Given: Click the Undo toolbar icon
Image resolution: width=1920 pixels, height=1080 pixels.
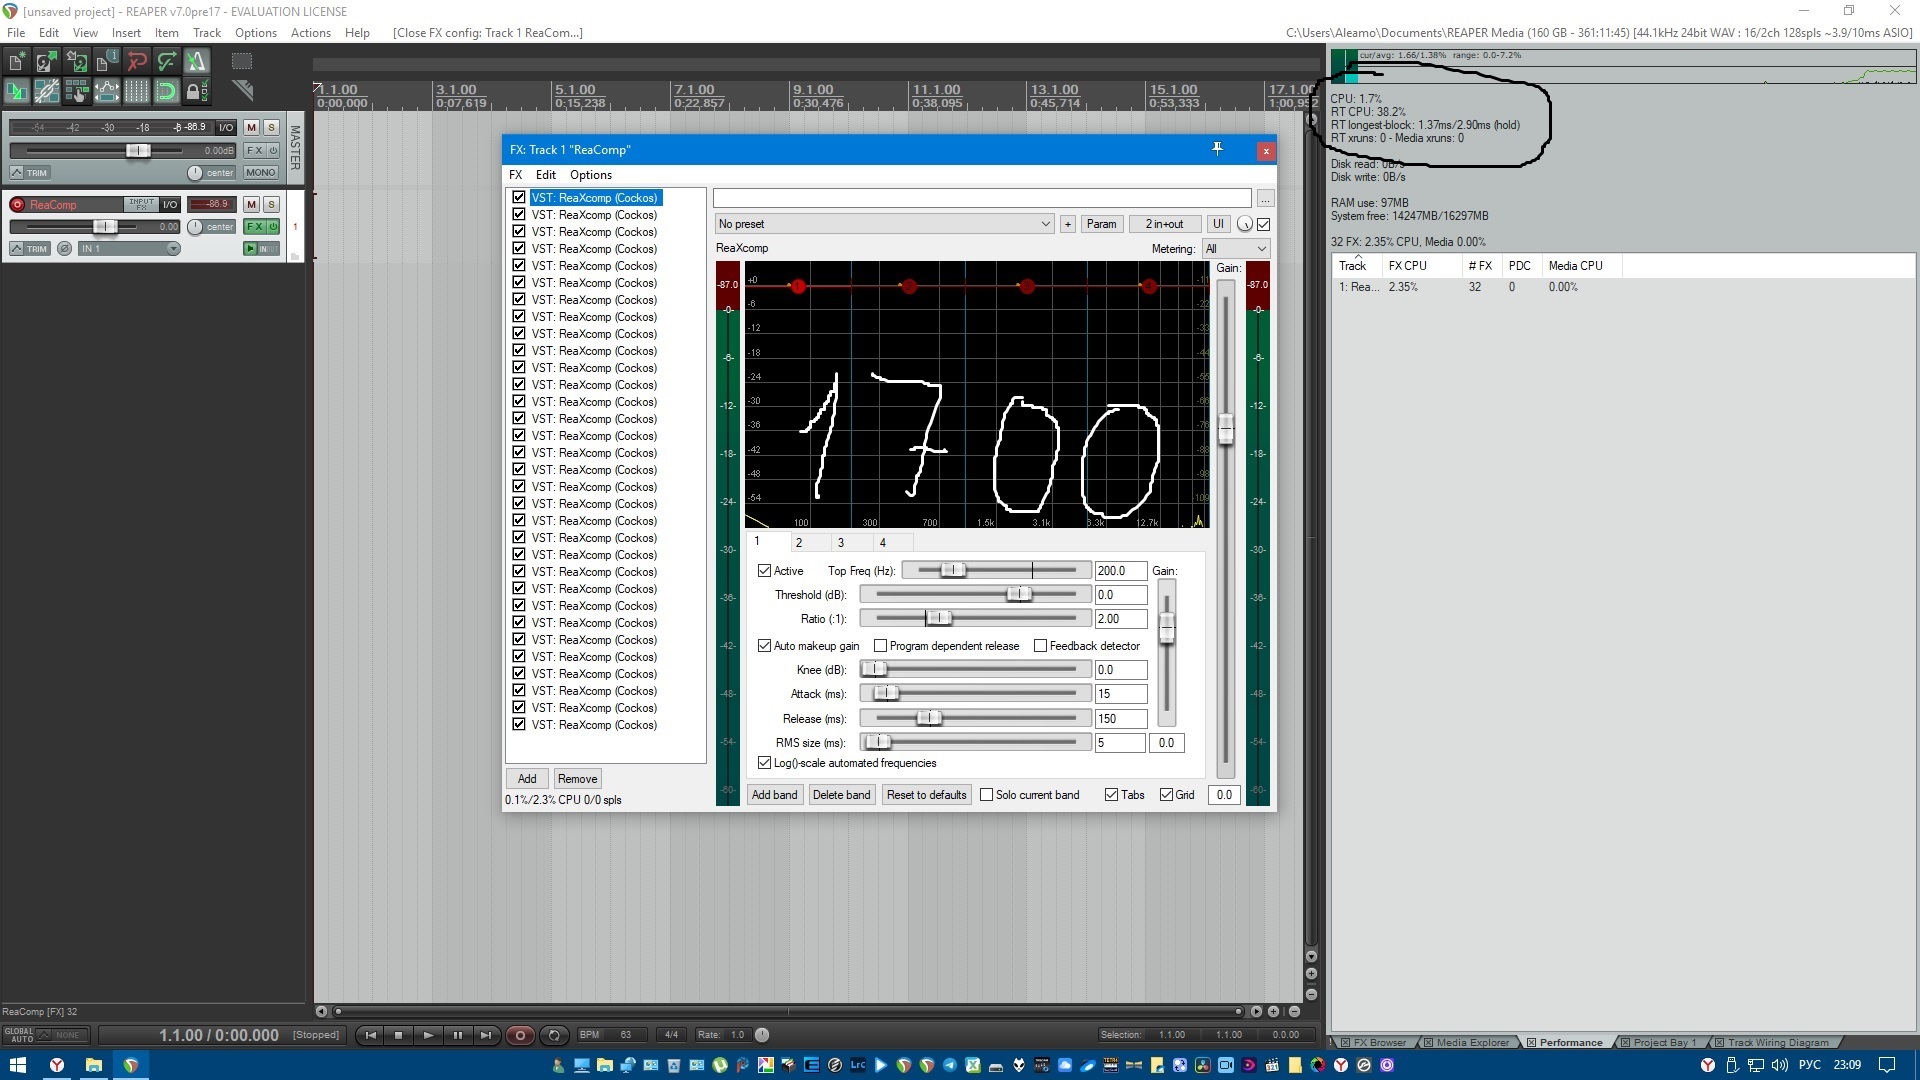Looking at the screenshot, I should 137,62.
